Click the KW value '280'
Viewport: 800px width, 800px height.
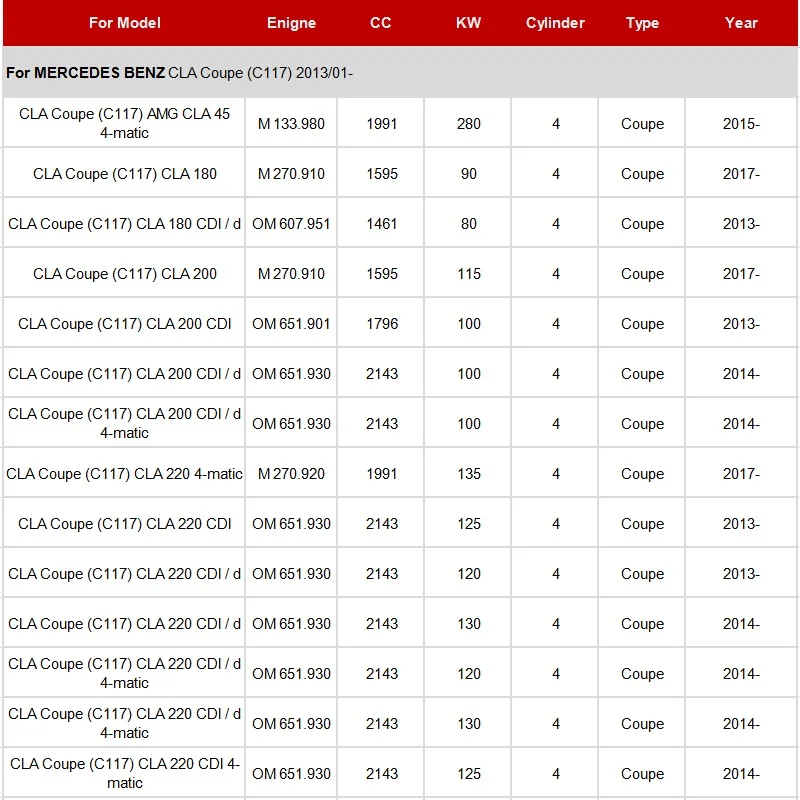click(x=468, y=124)
